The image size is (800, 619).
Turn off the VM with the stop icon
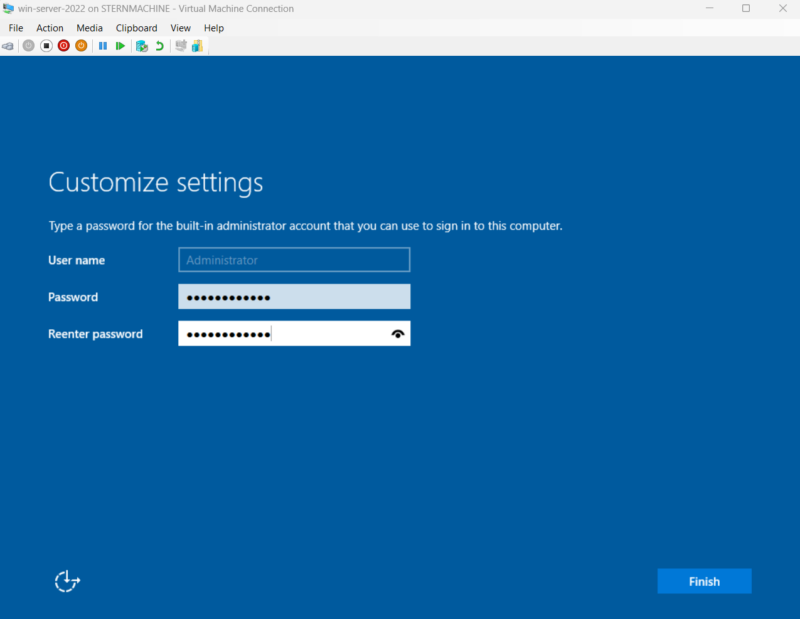pyautogui.click(x=46, y=46)
